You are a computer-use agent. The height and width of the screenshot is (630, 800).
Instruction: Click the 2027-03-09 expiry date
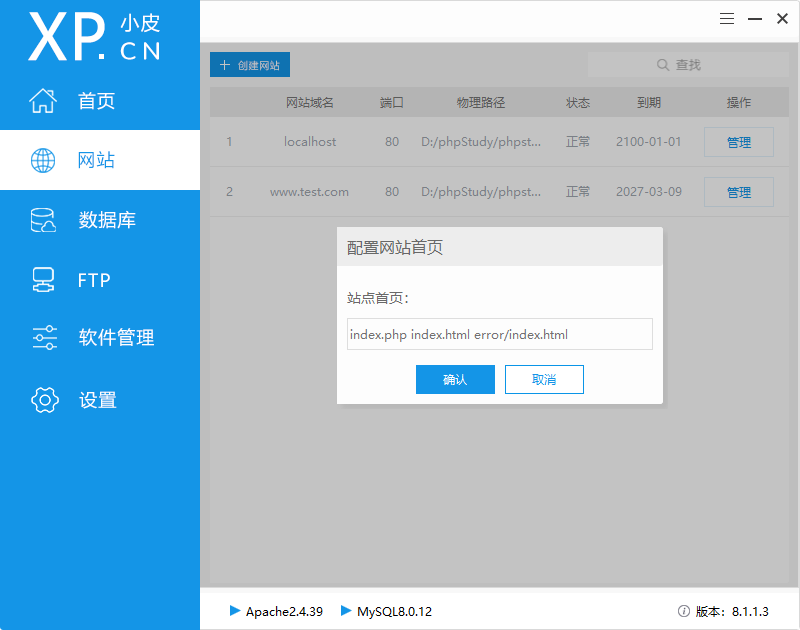tap(648, 192)
